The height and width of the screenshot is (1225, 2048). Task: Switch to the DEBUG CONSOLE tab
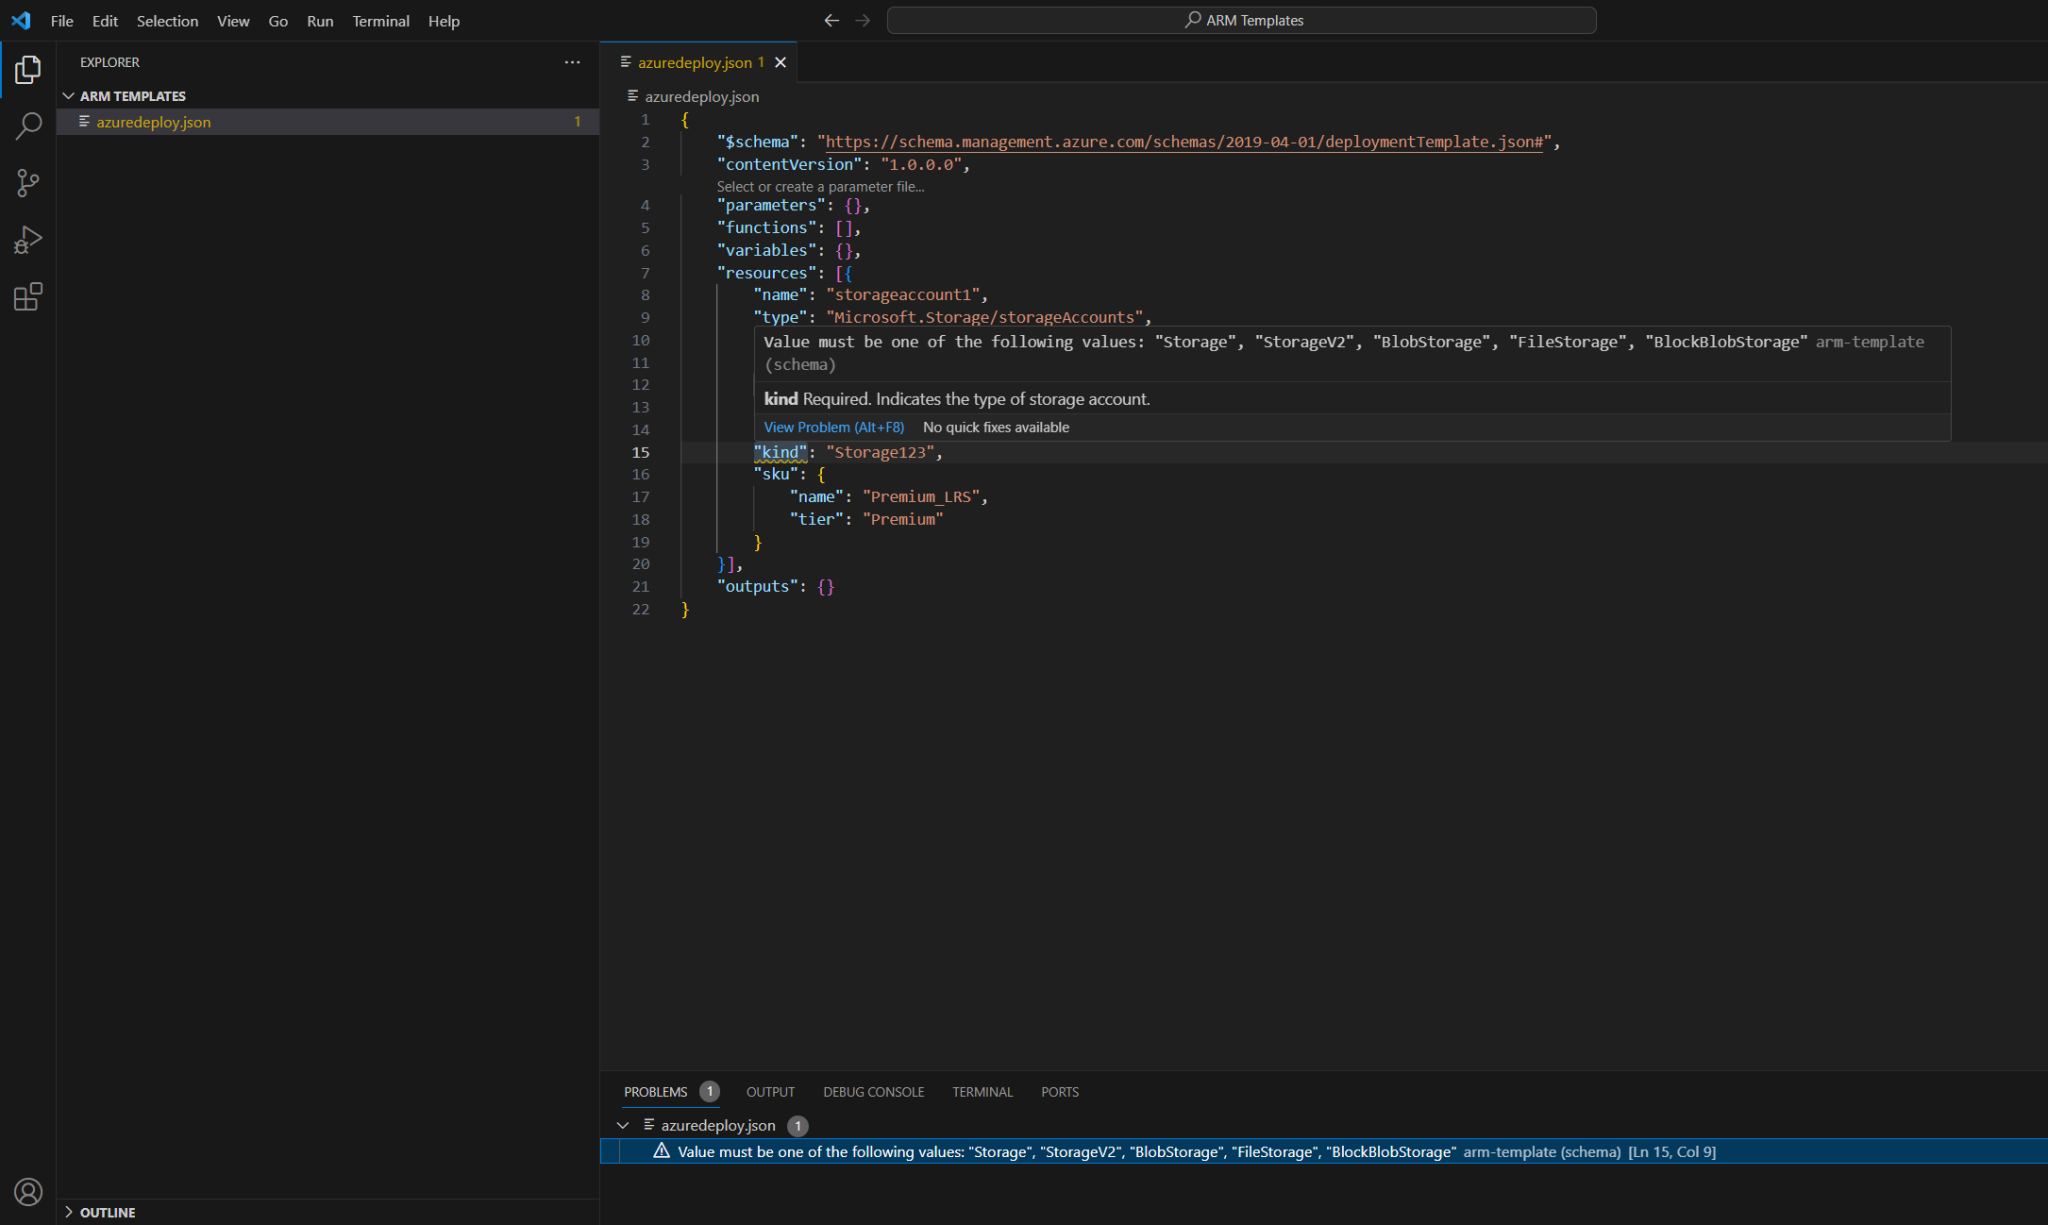(873, 1091)
